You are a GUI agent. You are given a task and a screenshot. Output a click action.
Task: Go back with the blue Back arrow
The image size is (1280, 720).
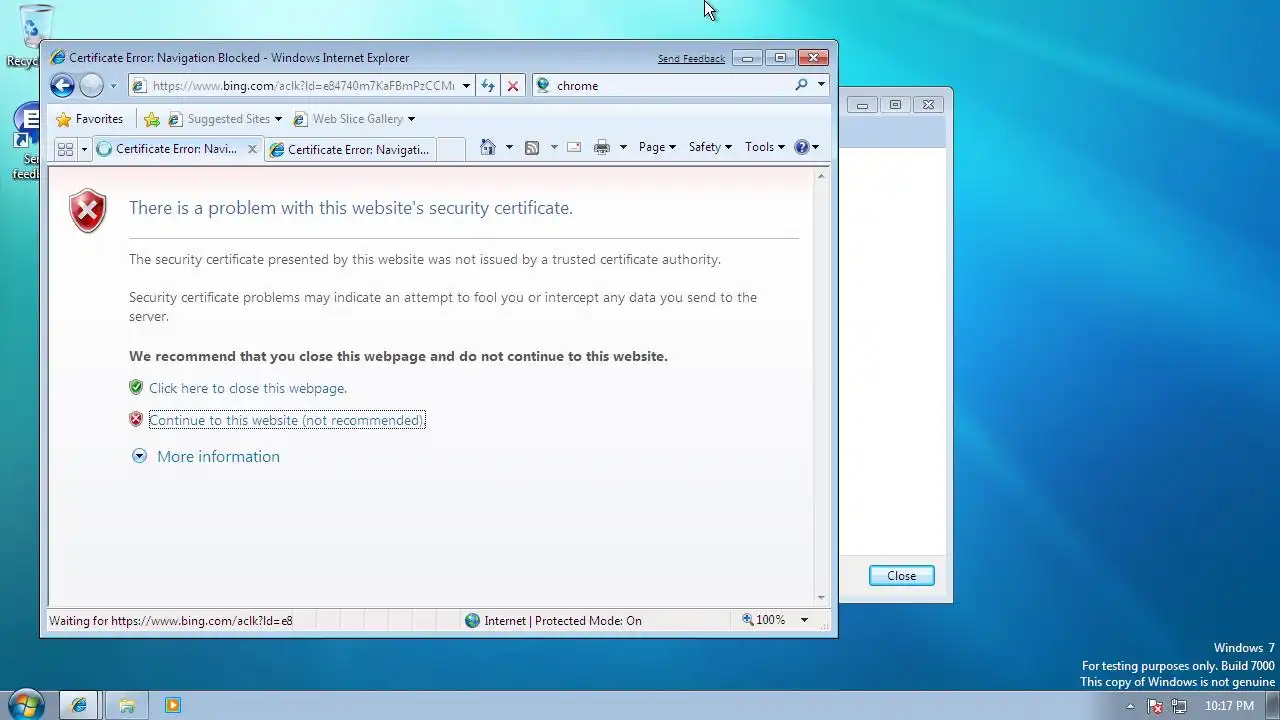[62, 86]
